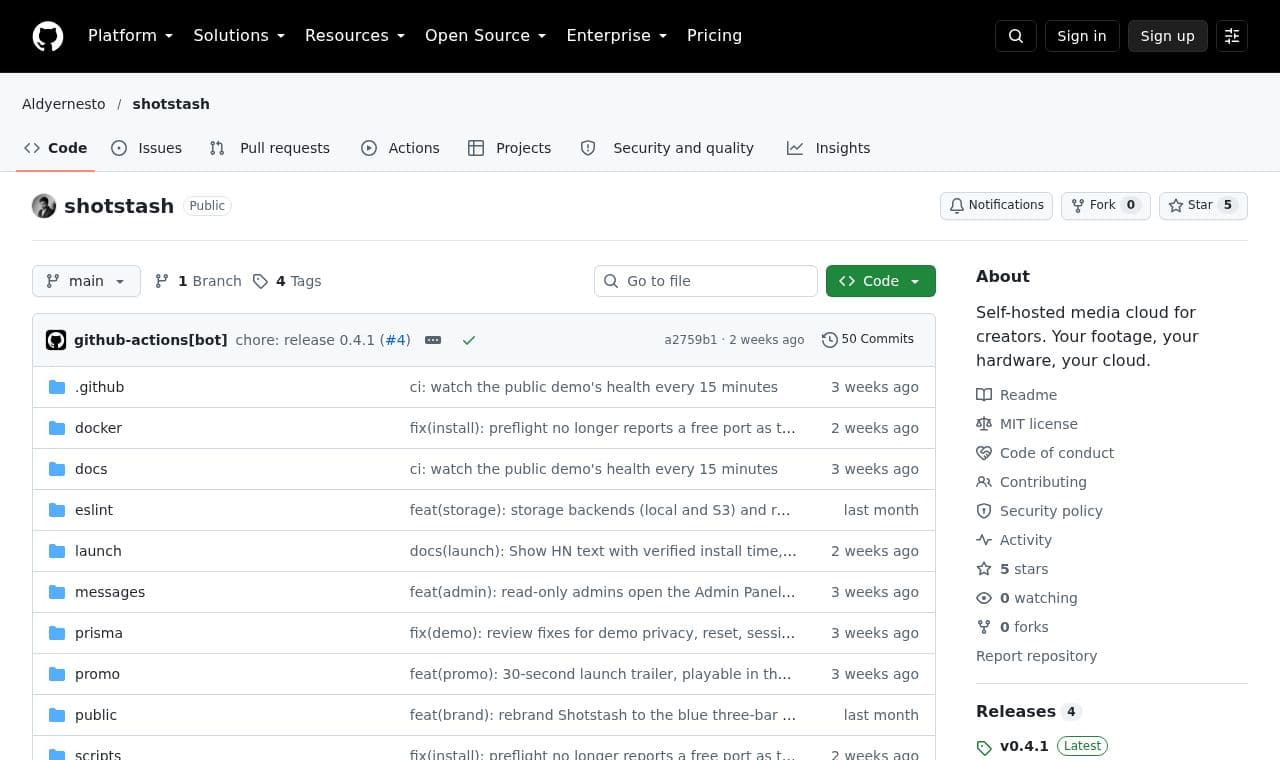Click the promo folder icon
Screen dimensions: 1280x760
(x=57, y=674)
